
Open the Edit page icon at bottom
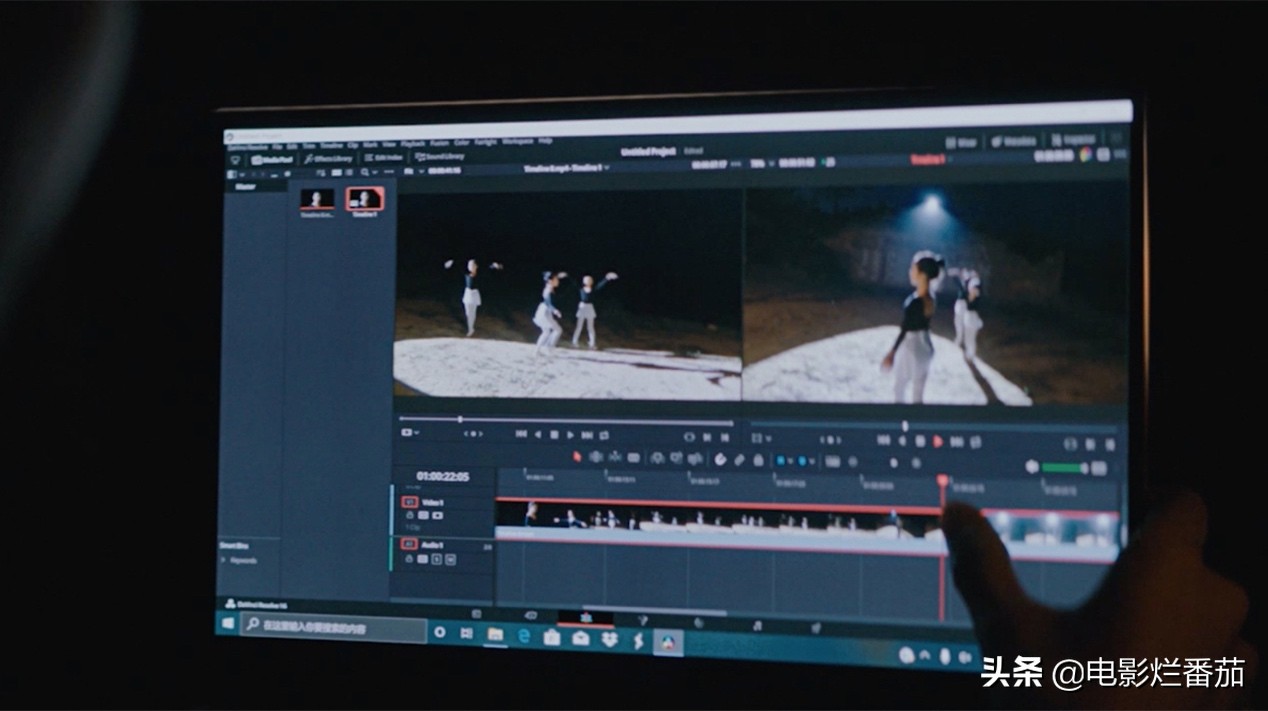[x=586, y=617]
